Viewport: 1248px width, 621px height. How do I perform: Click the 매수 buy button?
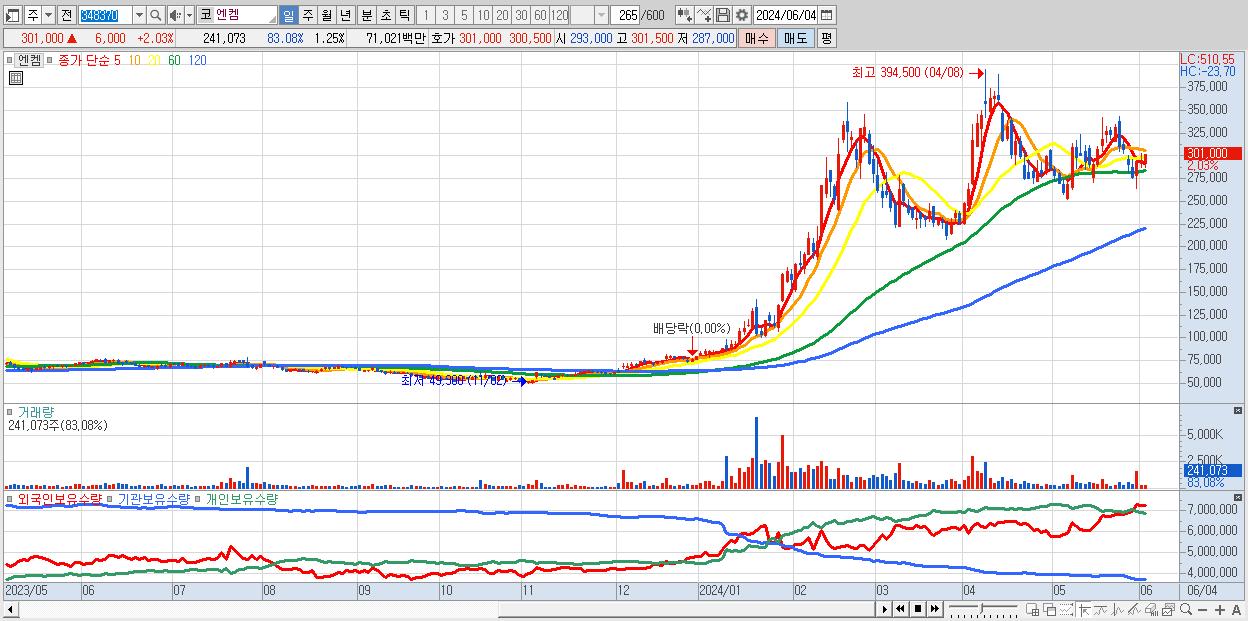click(x=757, y=38)
